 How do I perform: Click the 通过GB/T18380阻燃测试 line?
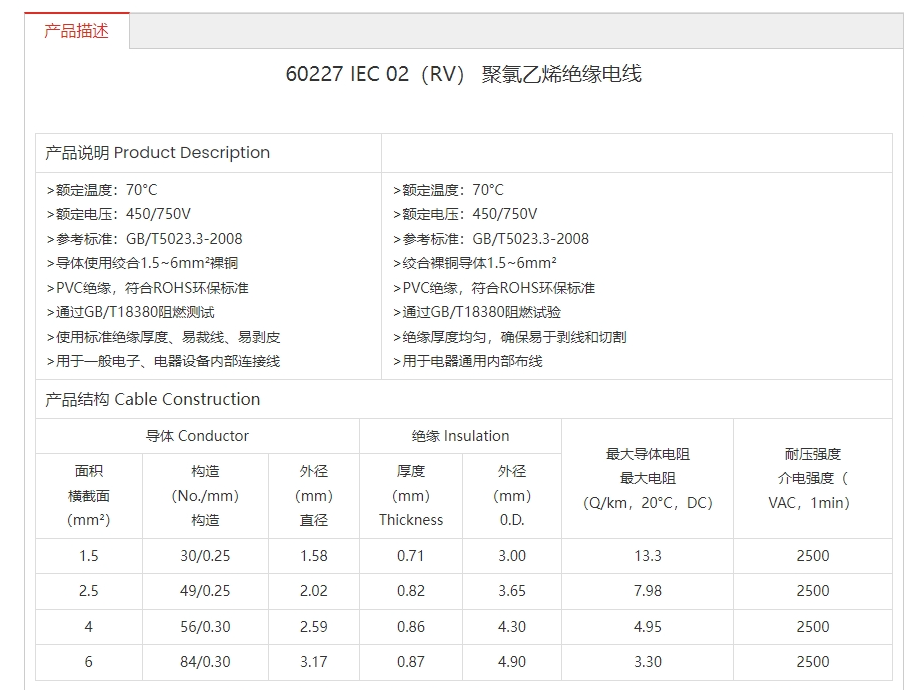tap(131, 312)
